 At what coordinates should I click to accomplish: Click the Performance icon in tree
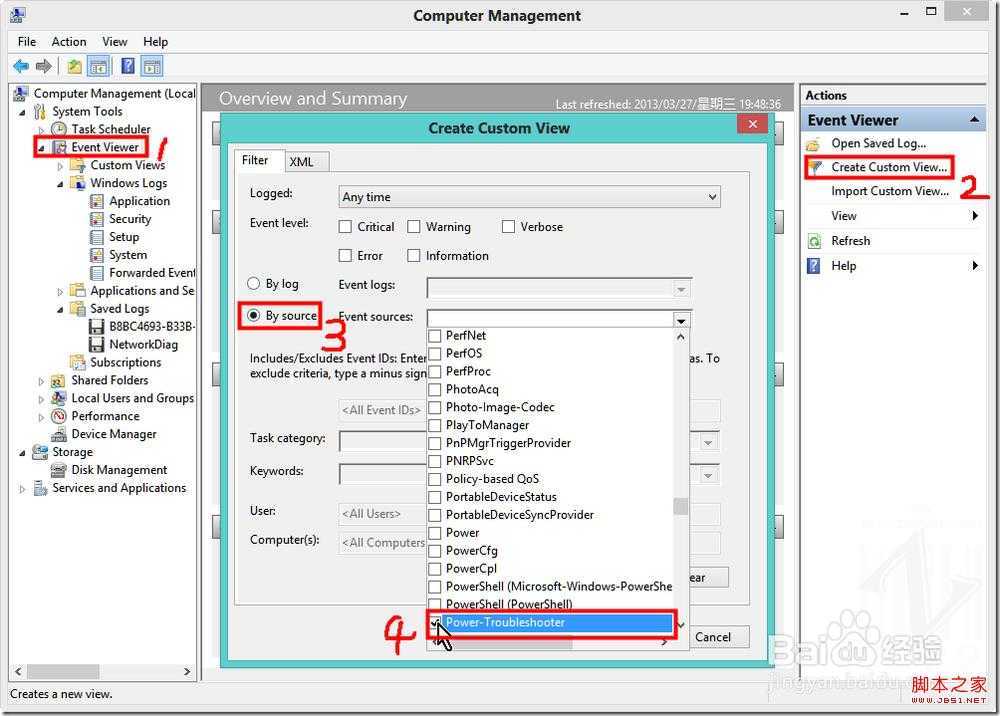click(59, 416)
